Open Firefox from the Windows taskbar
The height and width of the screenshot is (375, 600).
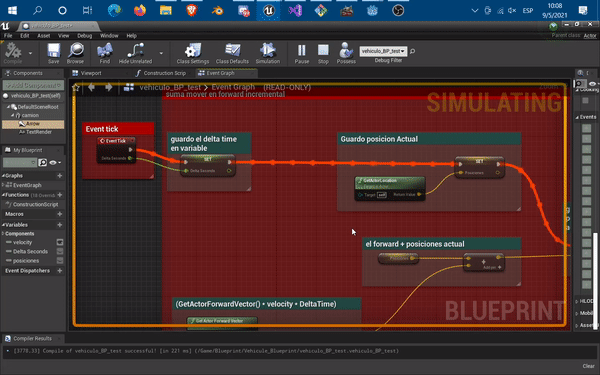click(140, 10)
